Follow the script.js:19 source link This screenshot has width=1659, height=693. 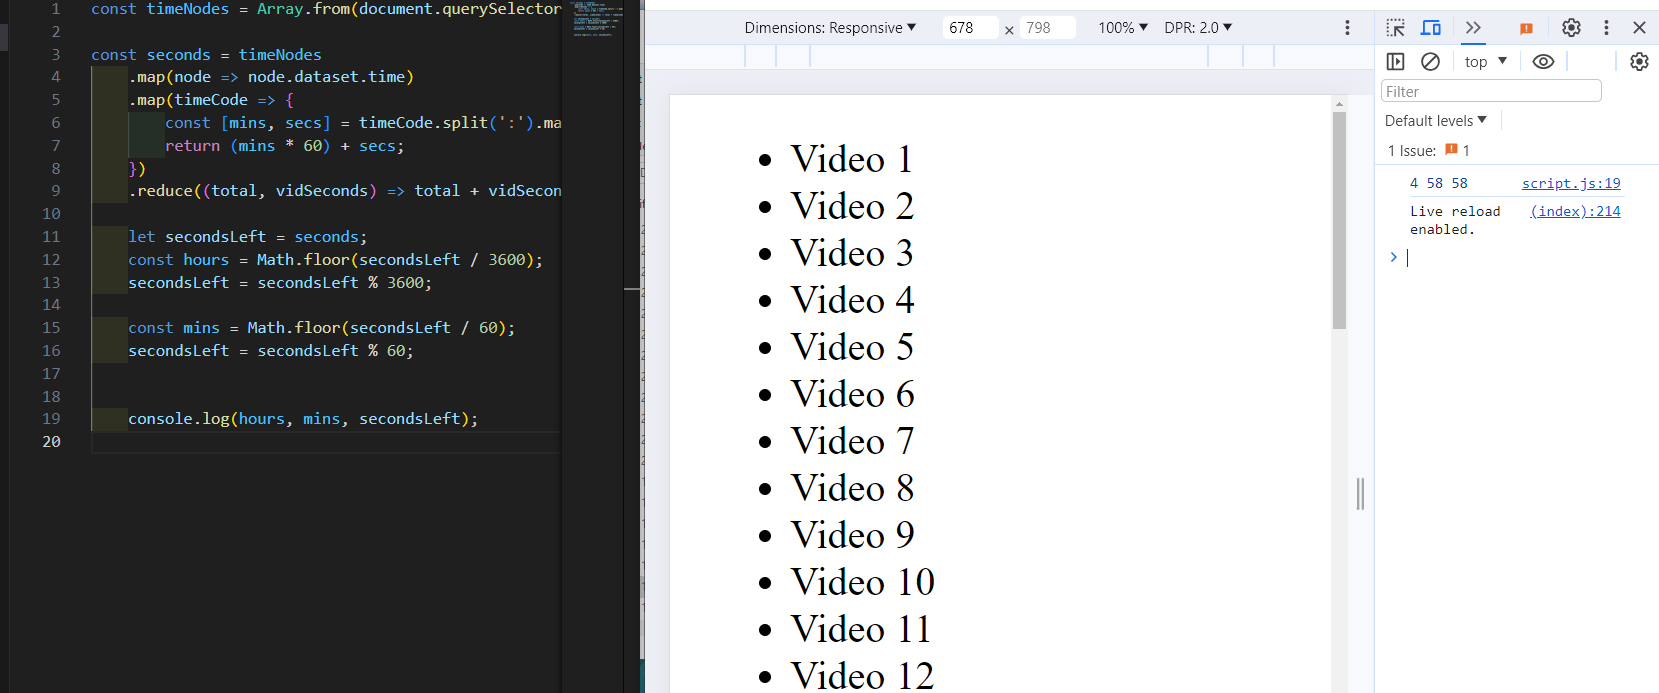click(x=1571, y=183)
